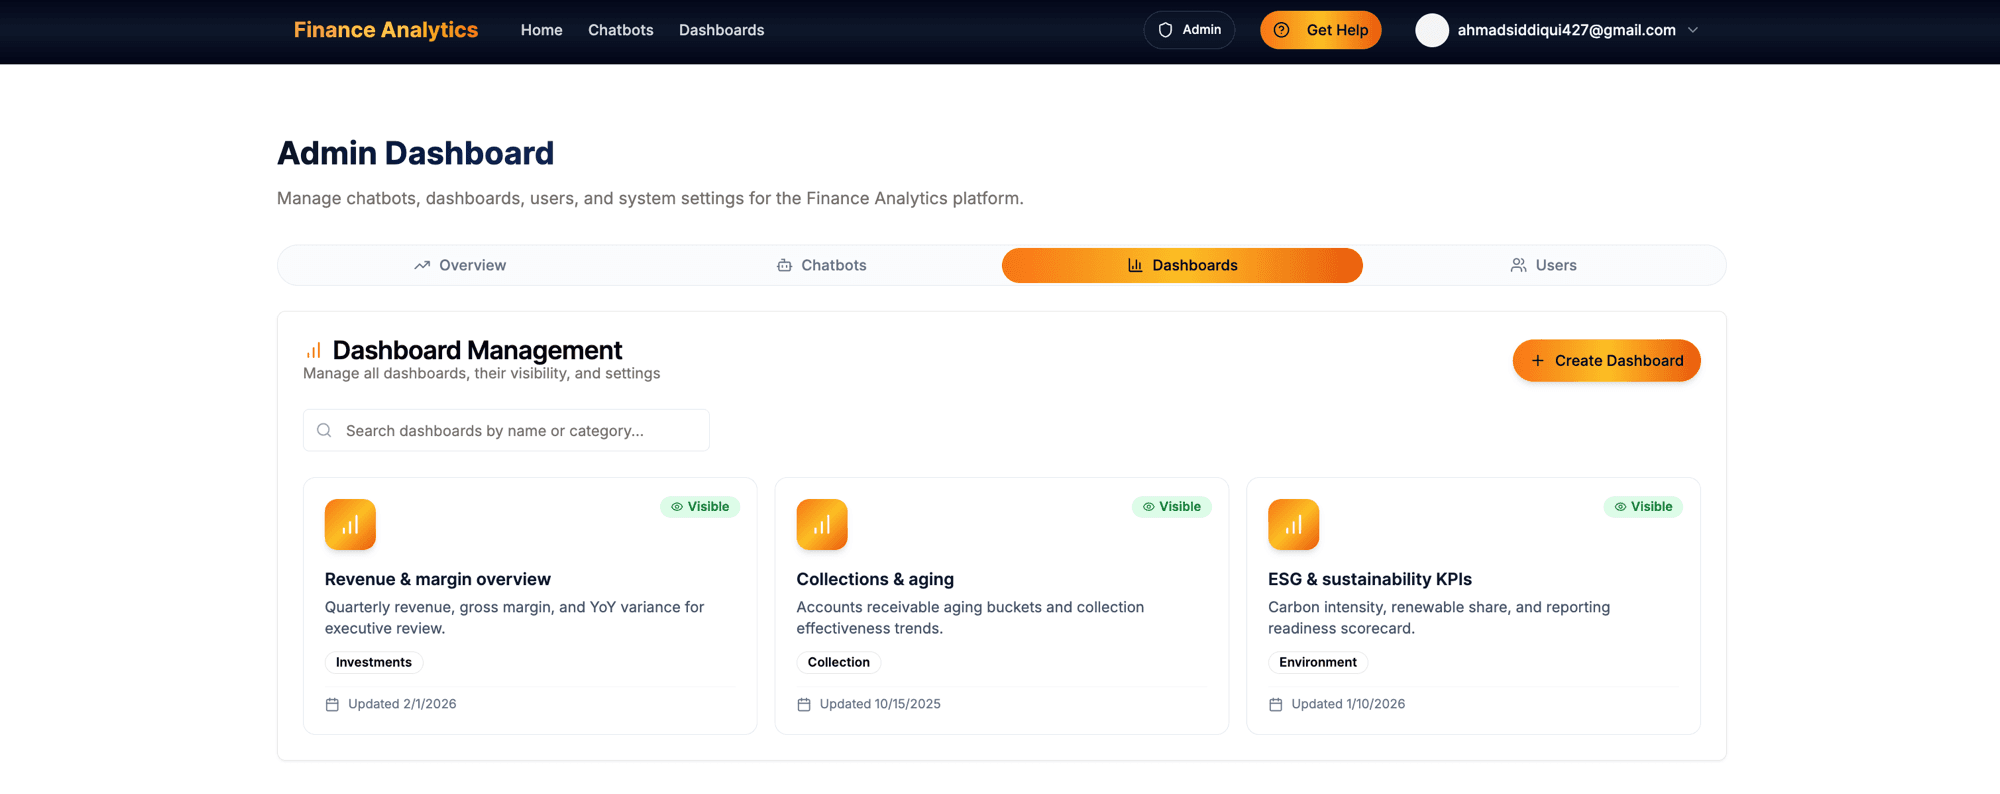
Task: Open the Revenue & margin overview title
Action: tap(438, 579)
